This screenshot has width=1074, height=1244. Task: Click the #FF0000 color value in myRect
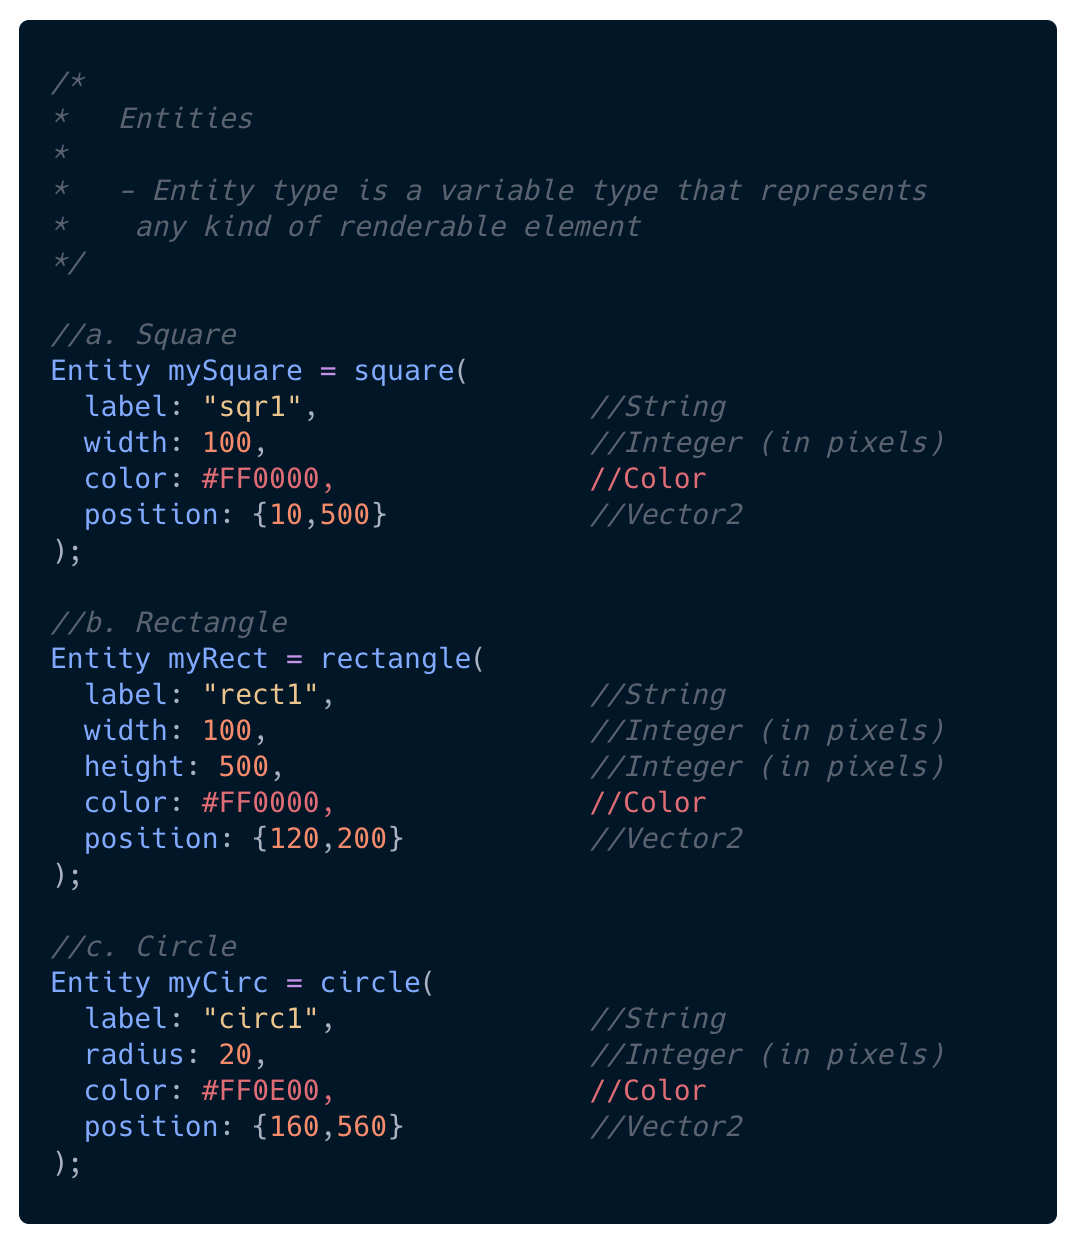point(260,803)
